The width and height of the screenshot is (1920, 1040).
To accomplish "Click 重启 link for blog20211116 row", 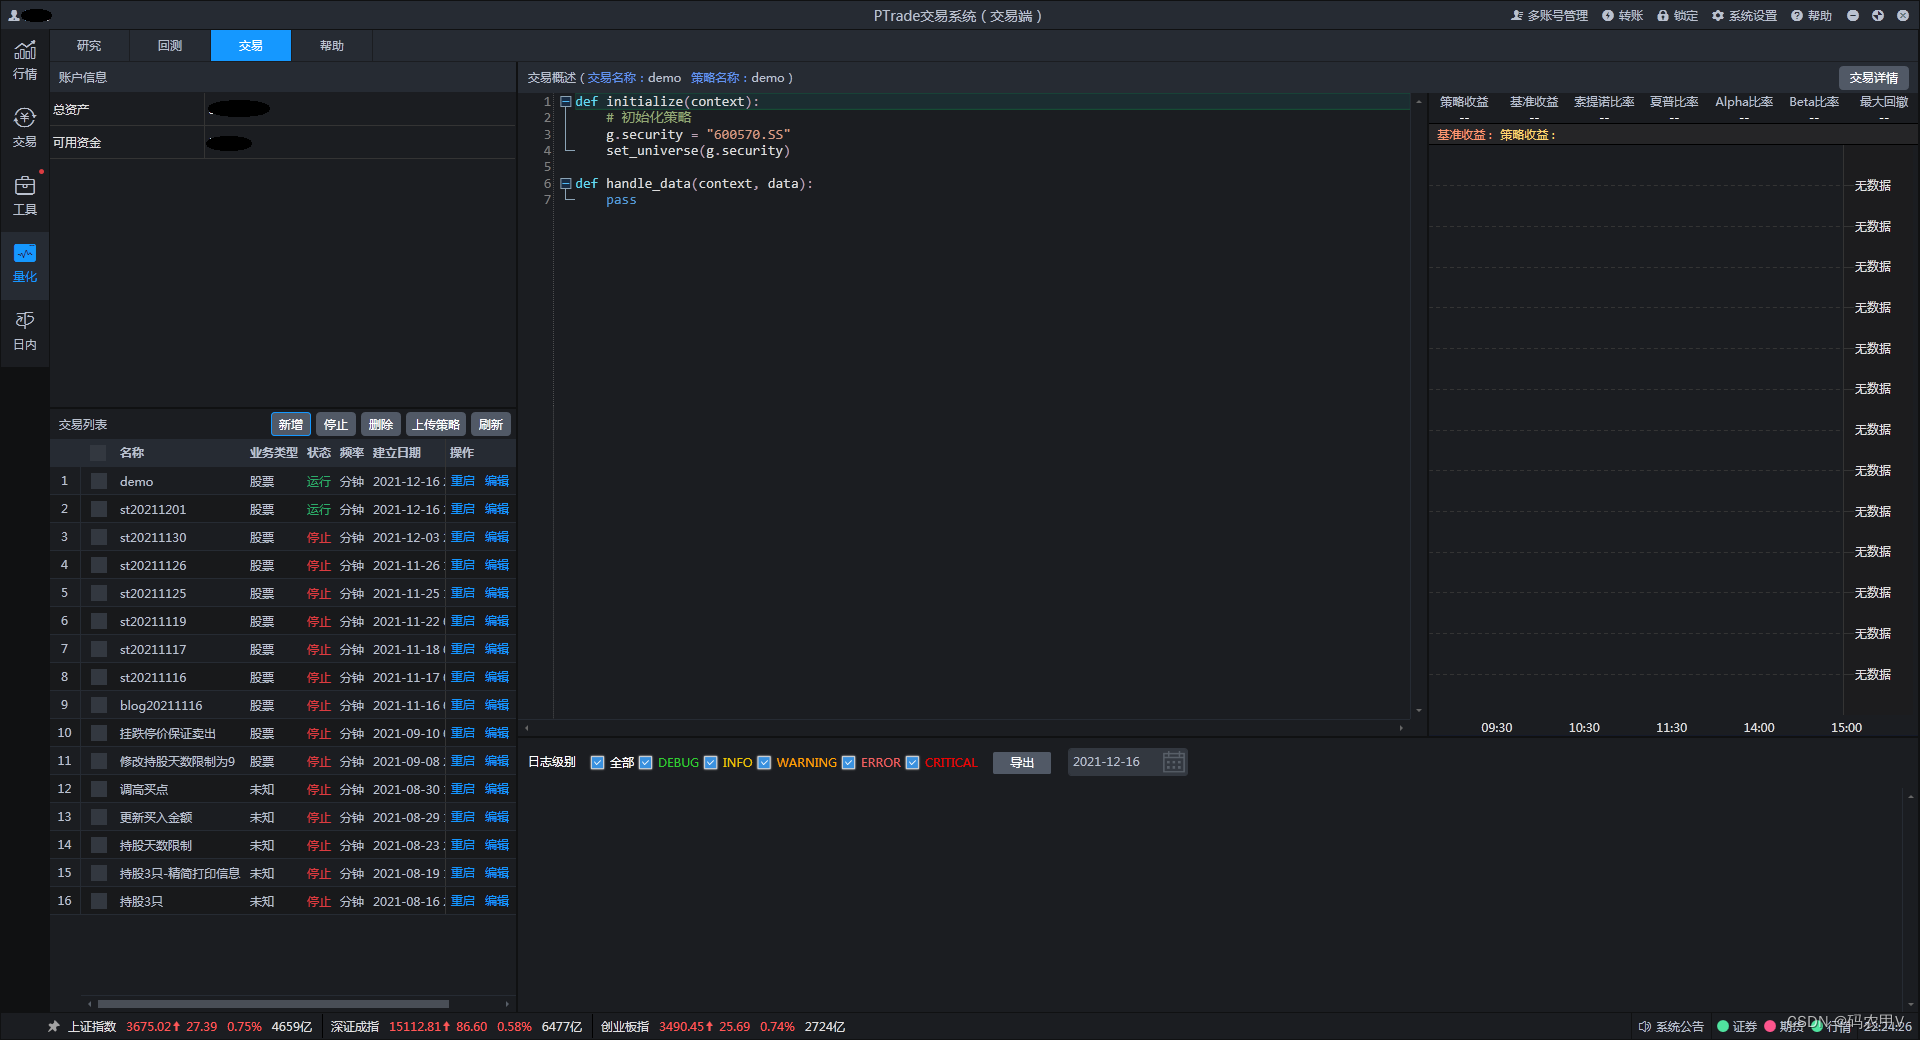I will [463, 705].
